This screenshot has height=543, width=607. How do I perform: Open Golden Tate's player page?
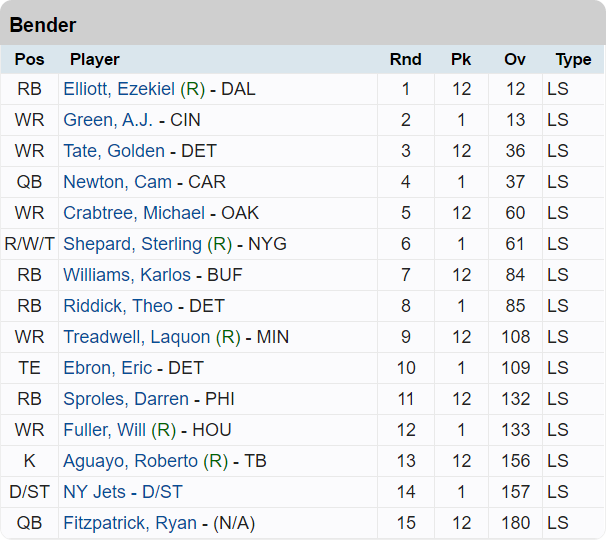tap(113, 151)
